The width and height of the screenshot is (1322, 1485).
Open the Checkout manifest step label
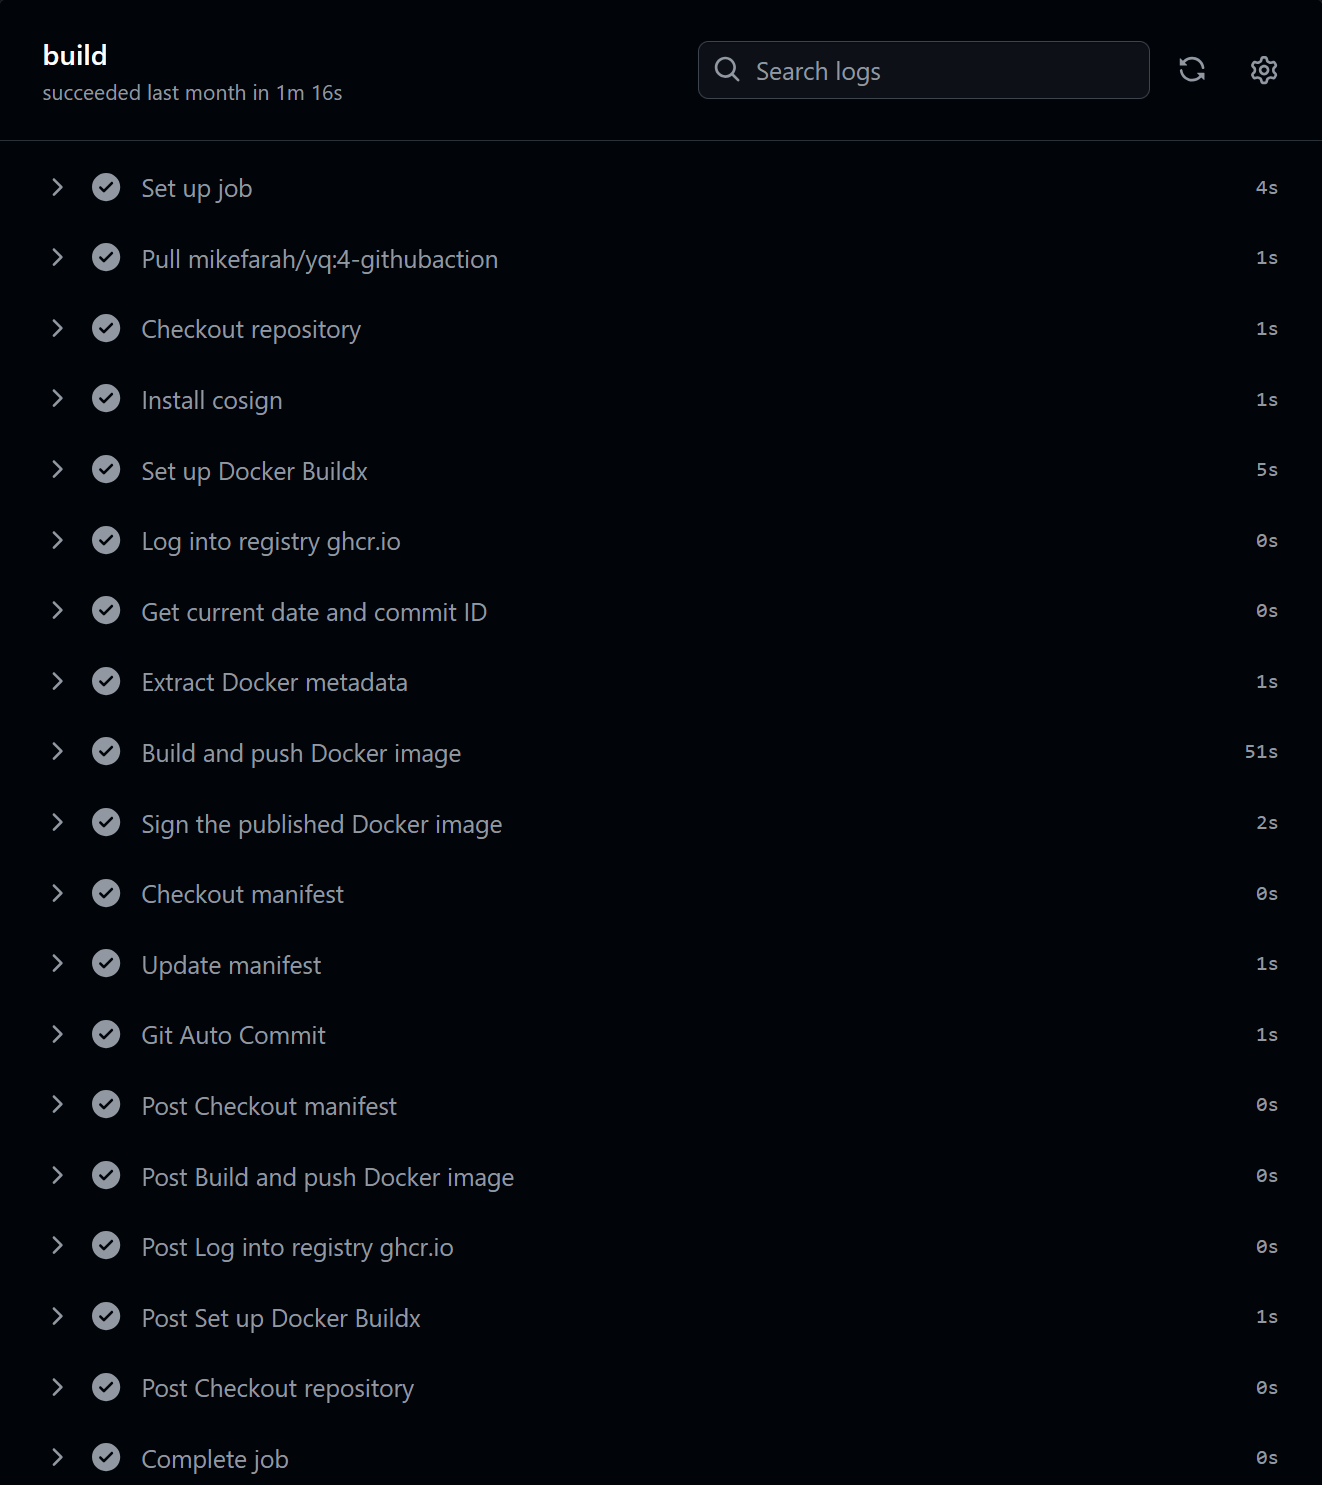click(242, 894)
